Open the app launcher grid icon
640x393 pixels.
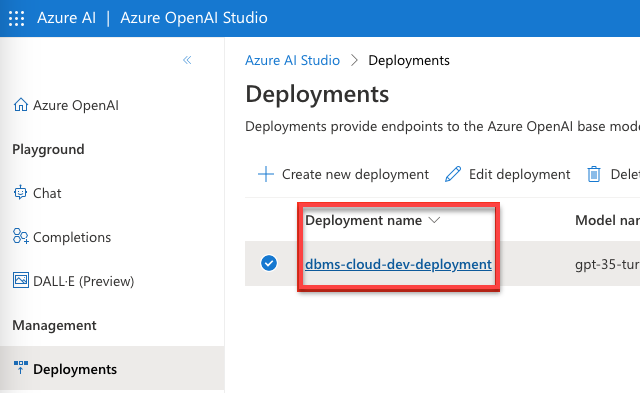(x=16, y=18)
